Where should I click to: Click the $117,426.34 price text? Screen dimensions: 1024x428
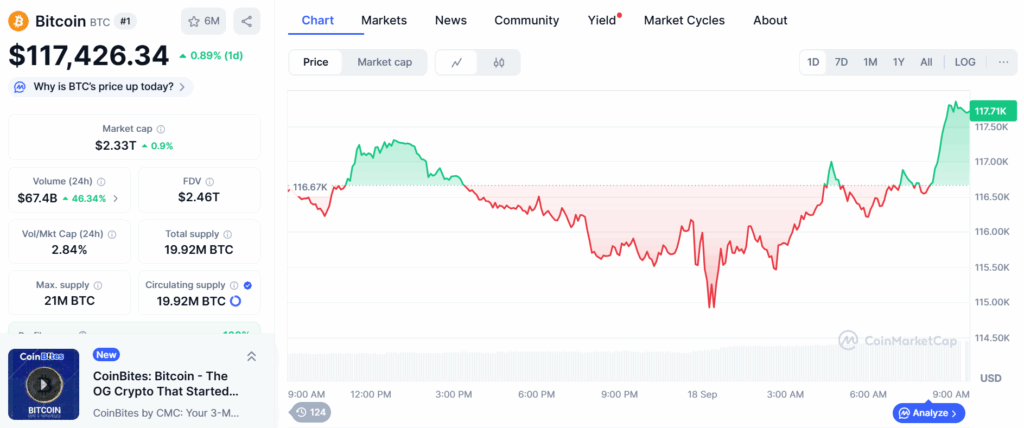coord(89,56)
